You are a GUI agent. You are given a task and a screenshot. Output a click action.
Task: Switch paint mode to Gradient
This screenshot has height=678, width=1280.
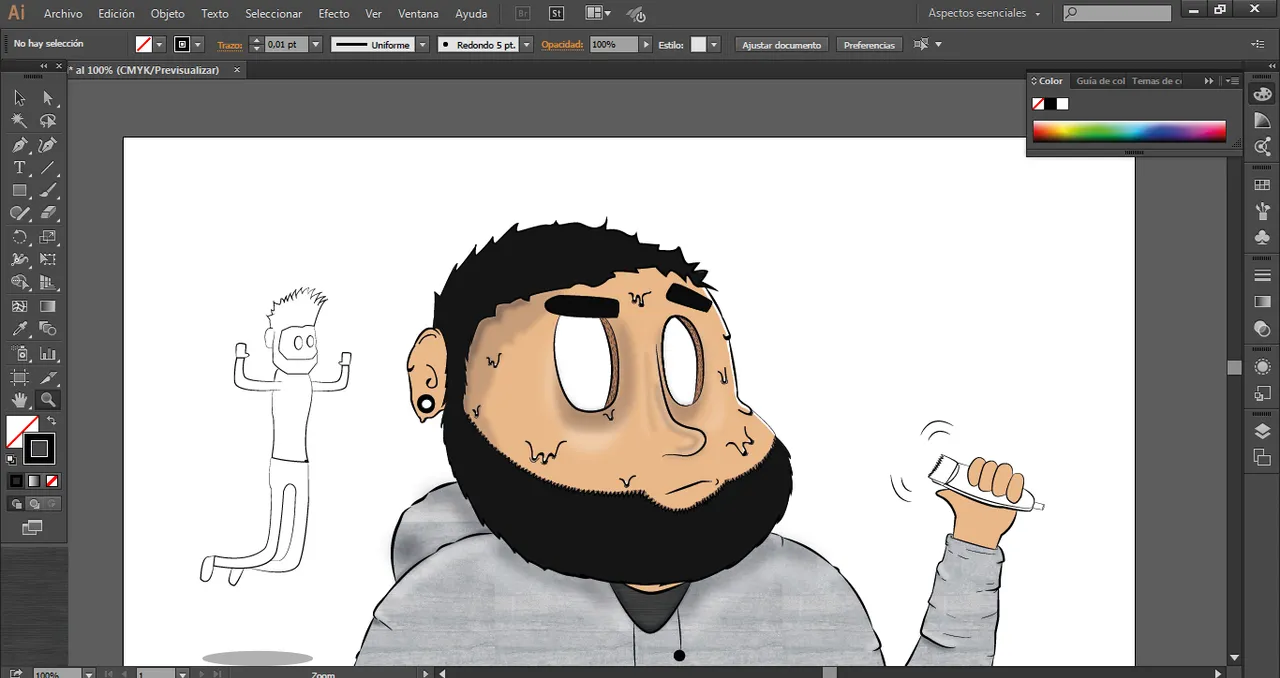(x=34, y=481)
